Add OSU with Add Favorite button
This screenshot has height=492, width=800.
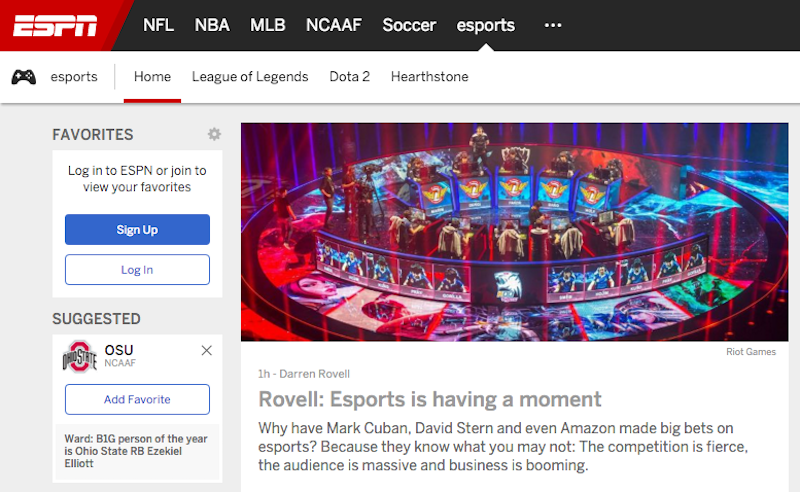pyautogui.click(x=137, y=399)
